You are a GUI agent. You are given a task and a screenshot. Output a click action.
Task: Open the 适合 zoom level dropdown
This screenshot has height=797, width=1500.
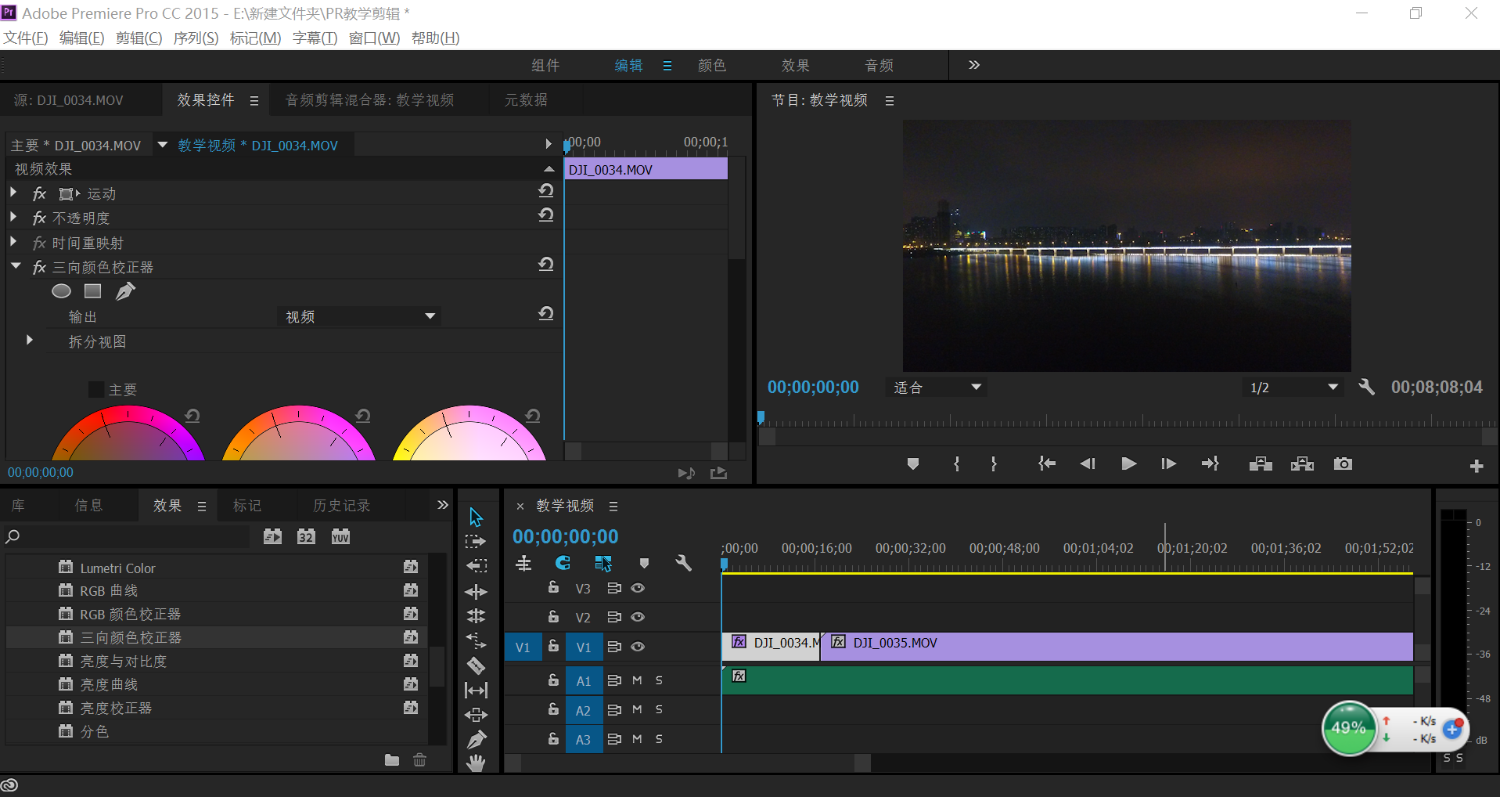click(937, 387)
